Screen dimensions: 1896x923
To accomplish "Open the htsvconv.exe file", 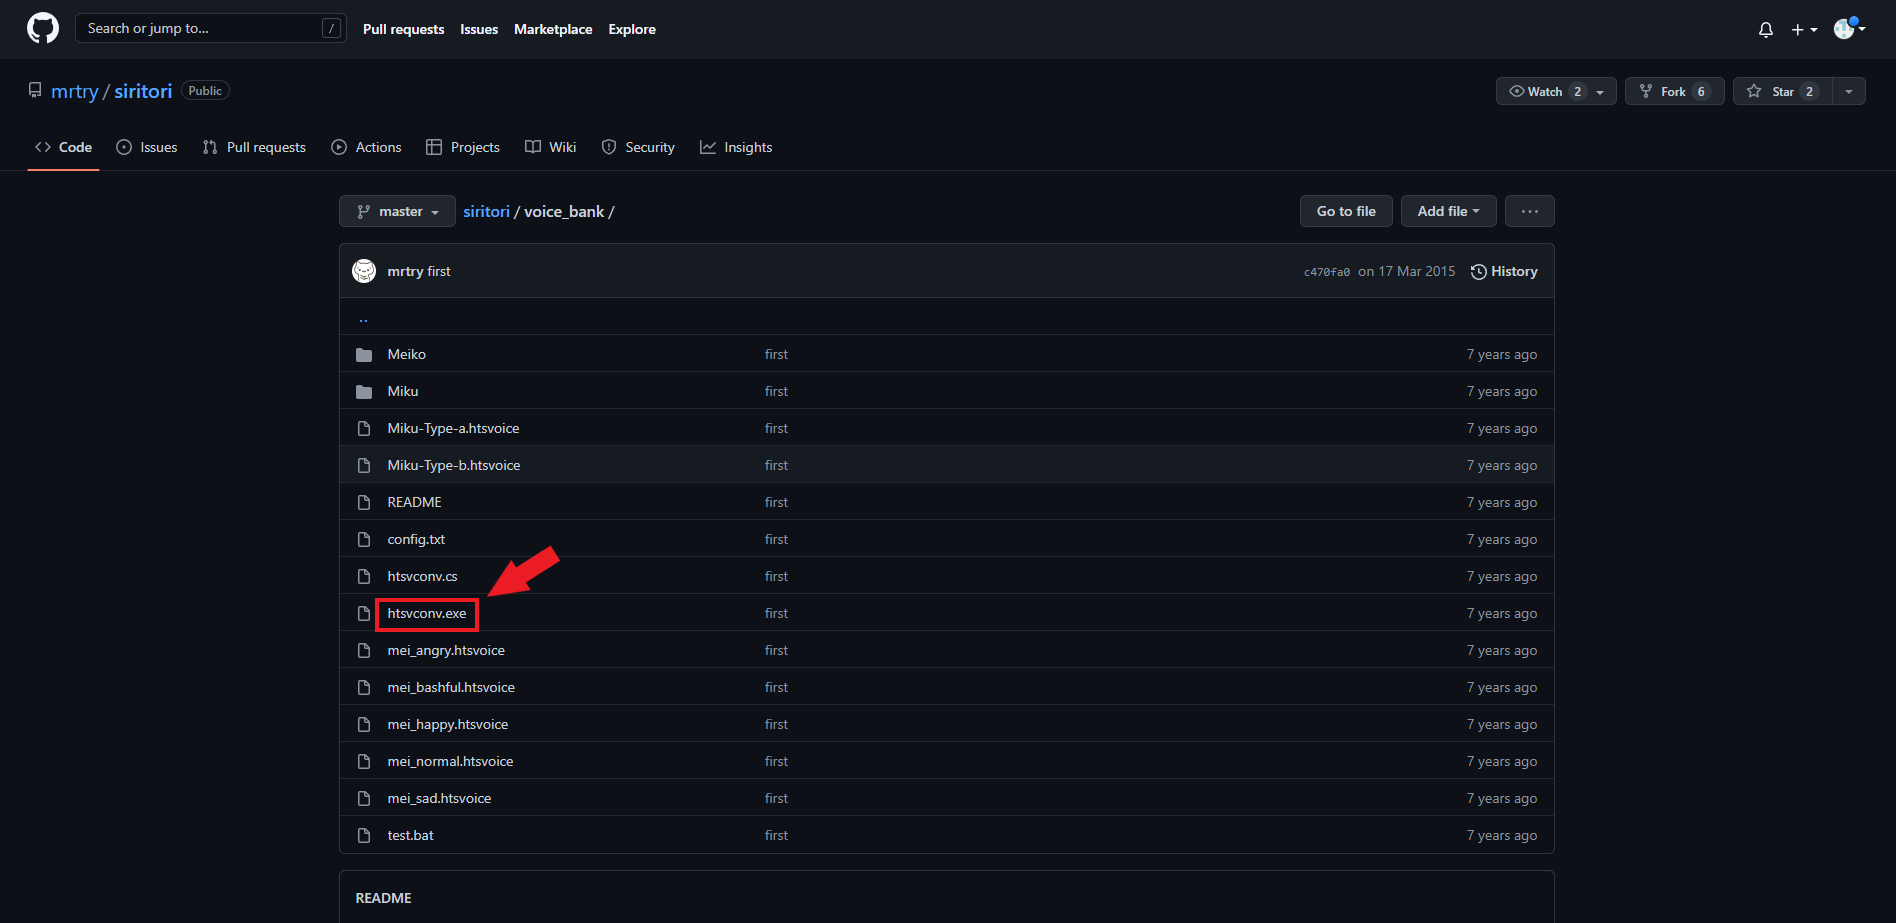I will pos(427,613).
